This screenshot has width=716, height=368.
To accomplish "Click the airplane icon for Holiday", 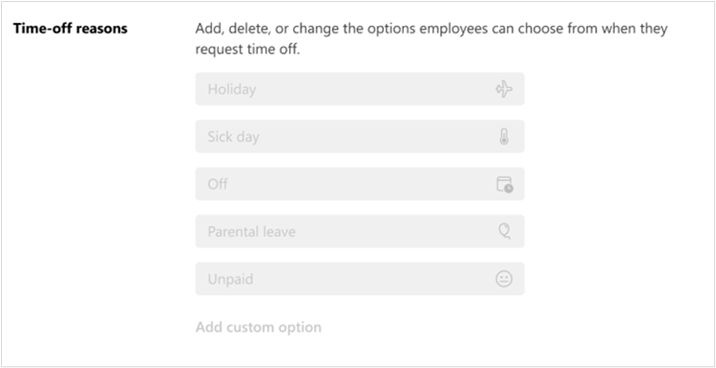I will coord(504,89).
